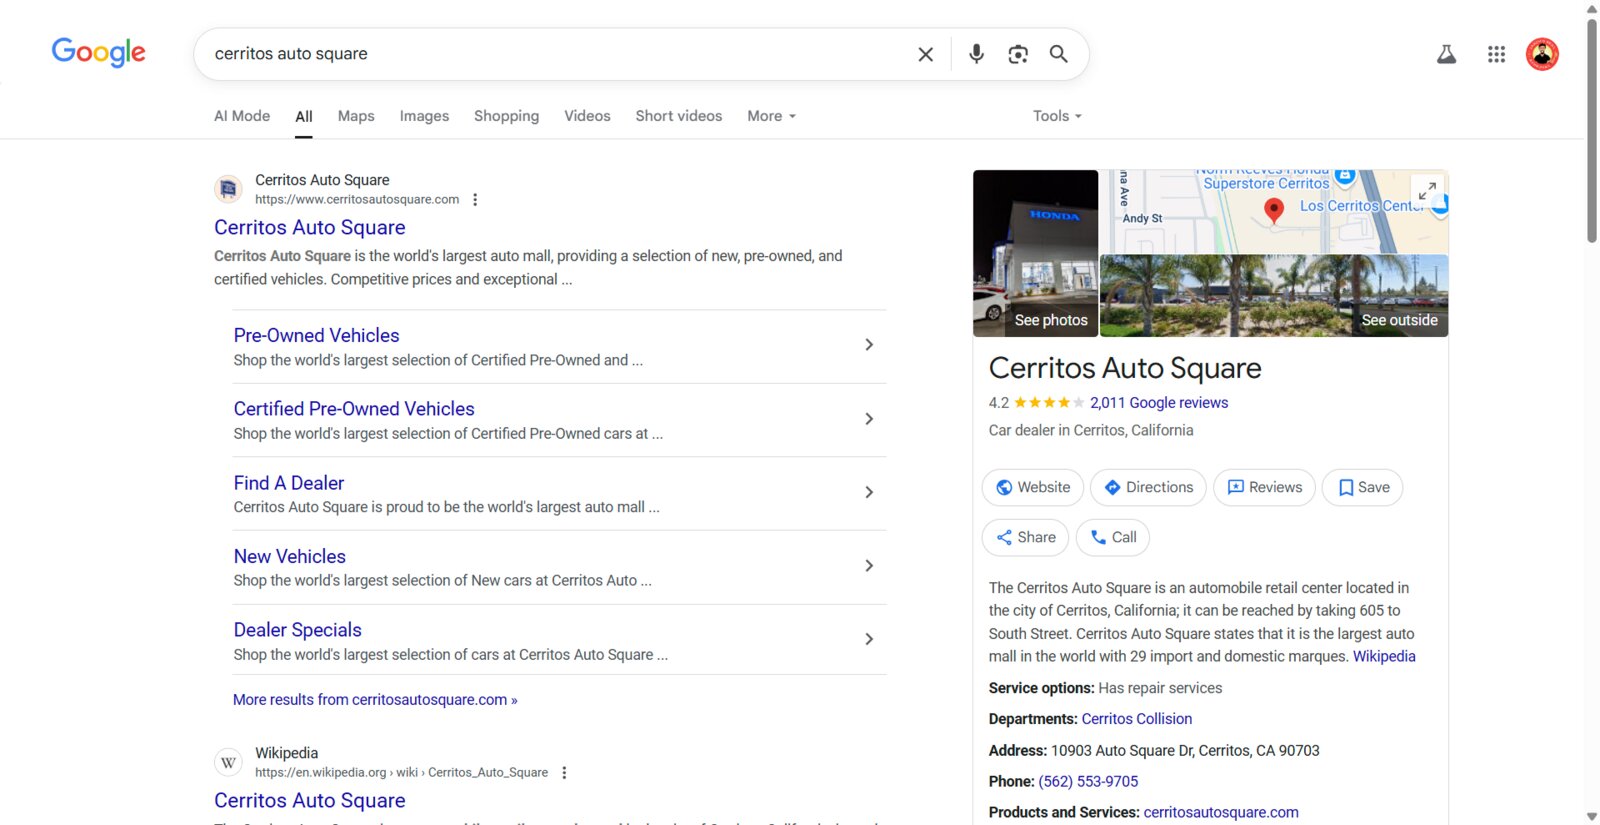Open Search Labs flask icon
The image size is (1600, 825).
(x=1446, y=54)
